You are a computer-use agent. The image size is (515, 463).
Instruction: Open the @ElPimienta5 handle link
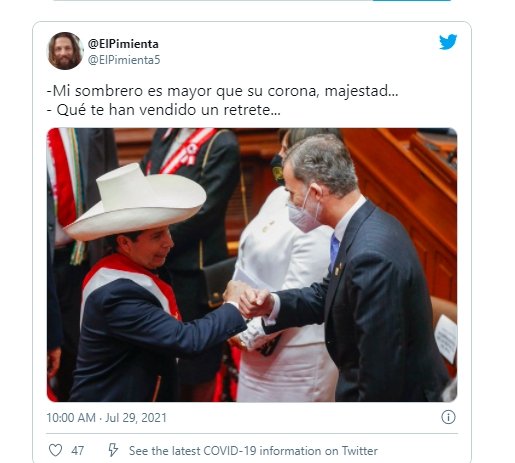124,60
